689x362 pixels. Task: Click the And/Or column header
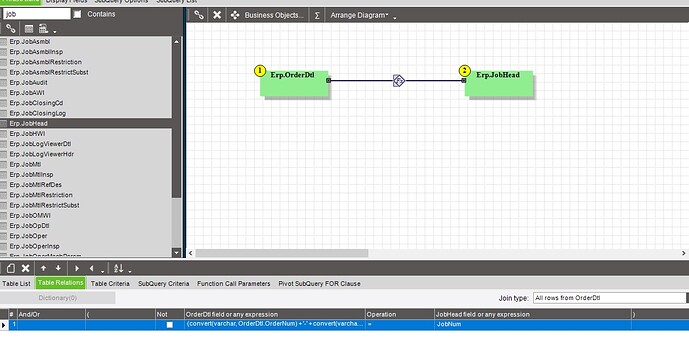pyautogui.click(x=51, y=314)
